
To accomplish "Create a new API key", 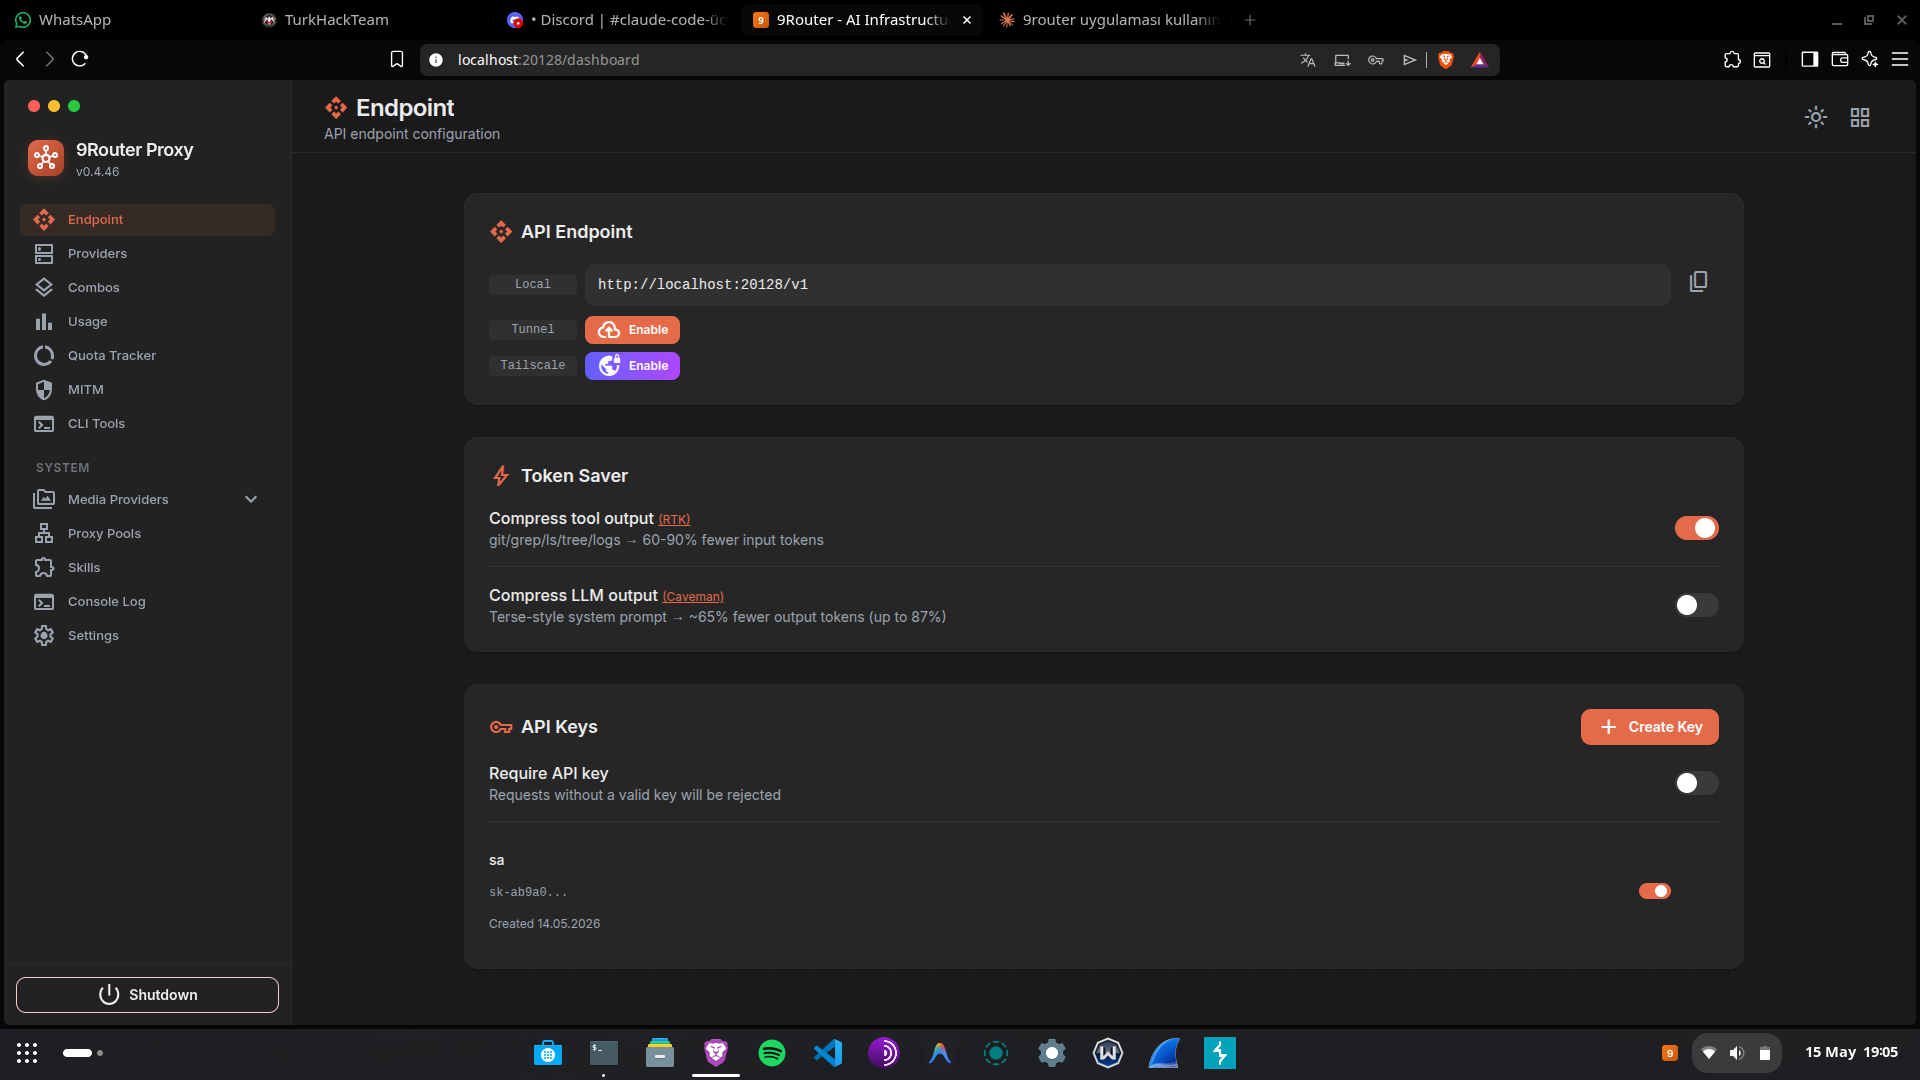I will pos(1649,727).
